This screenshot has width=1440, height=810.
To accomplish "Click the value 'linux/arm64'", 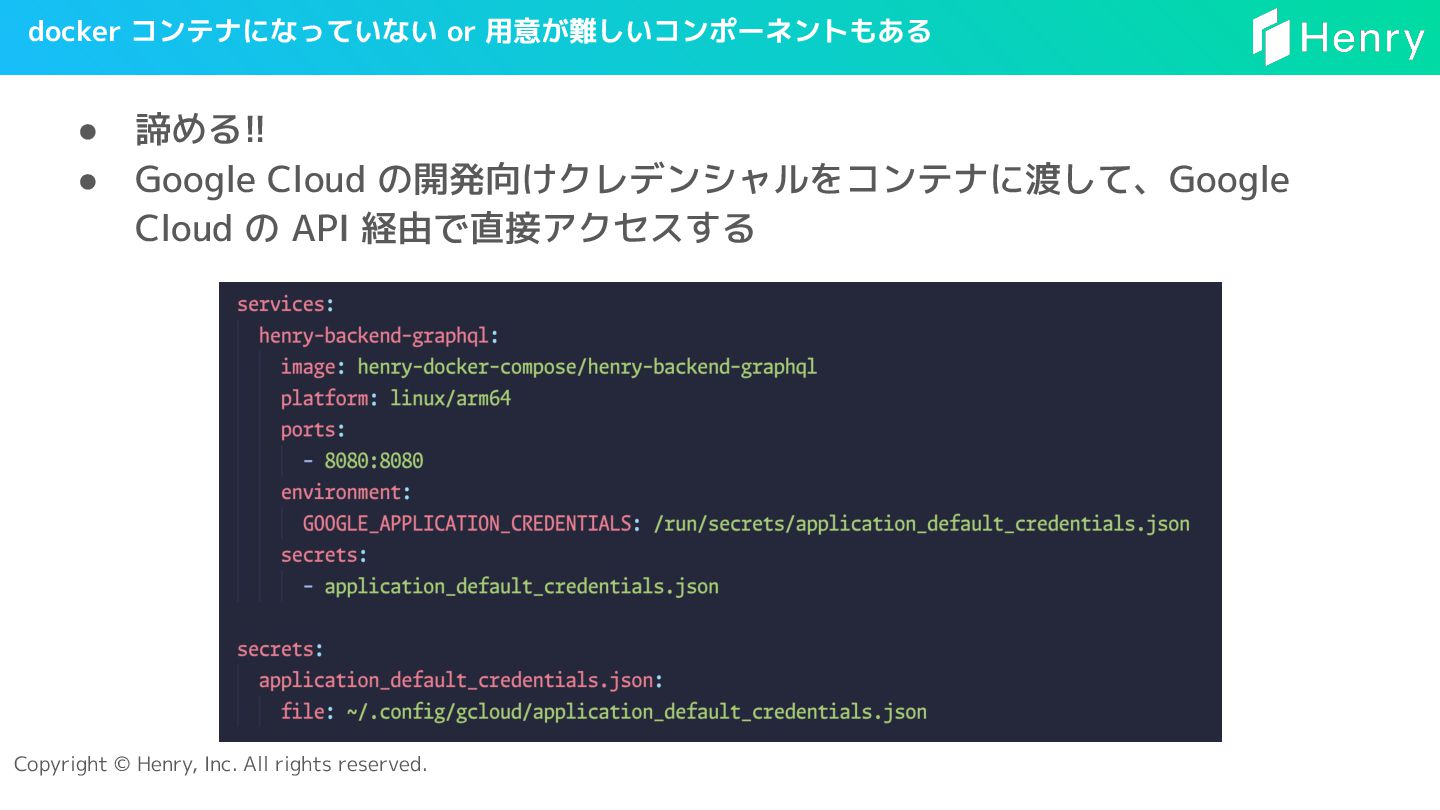I will click(450, 398).
